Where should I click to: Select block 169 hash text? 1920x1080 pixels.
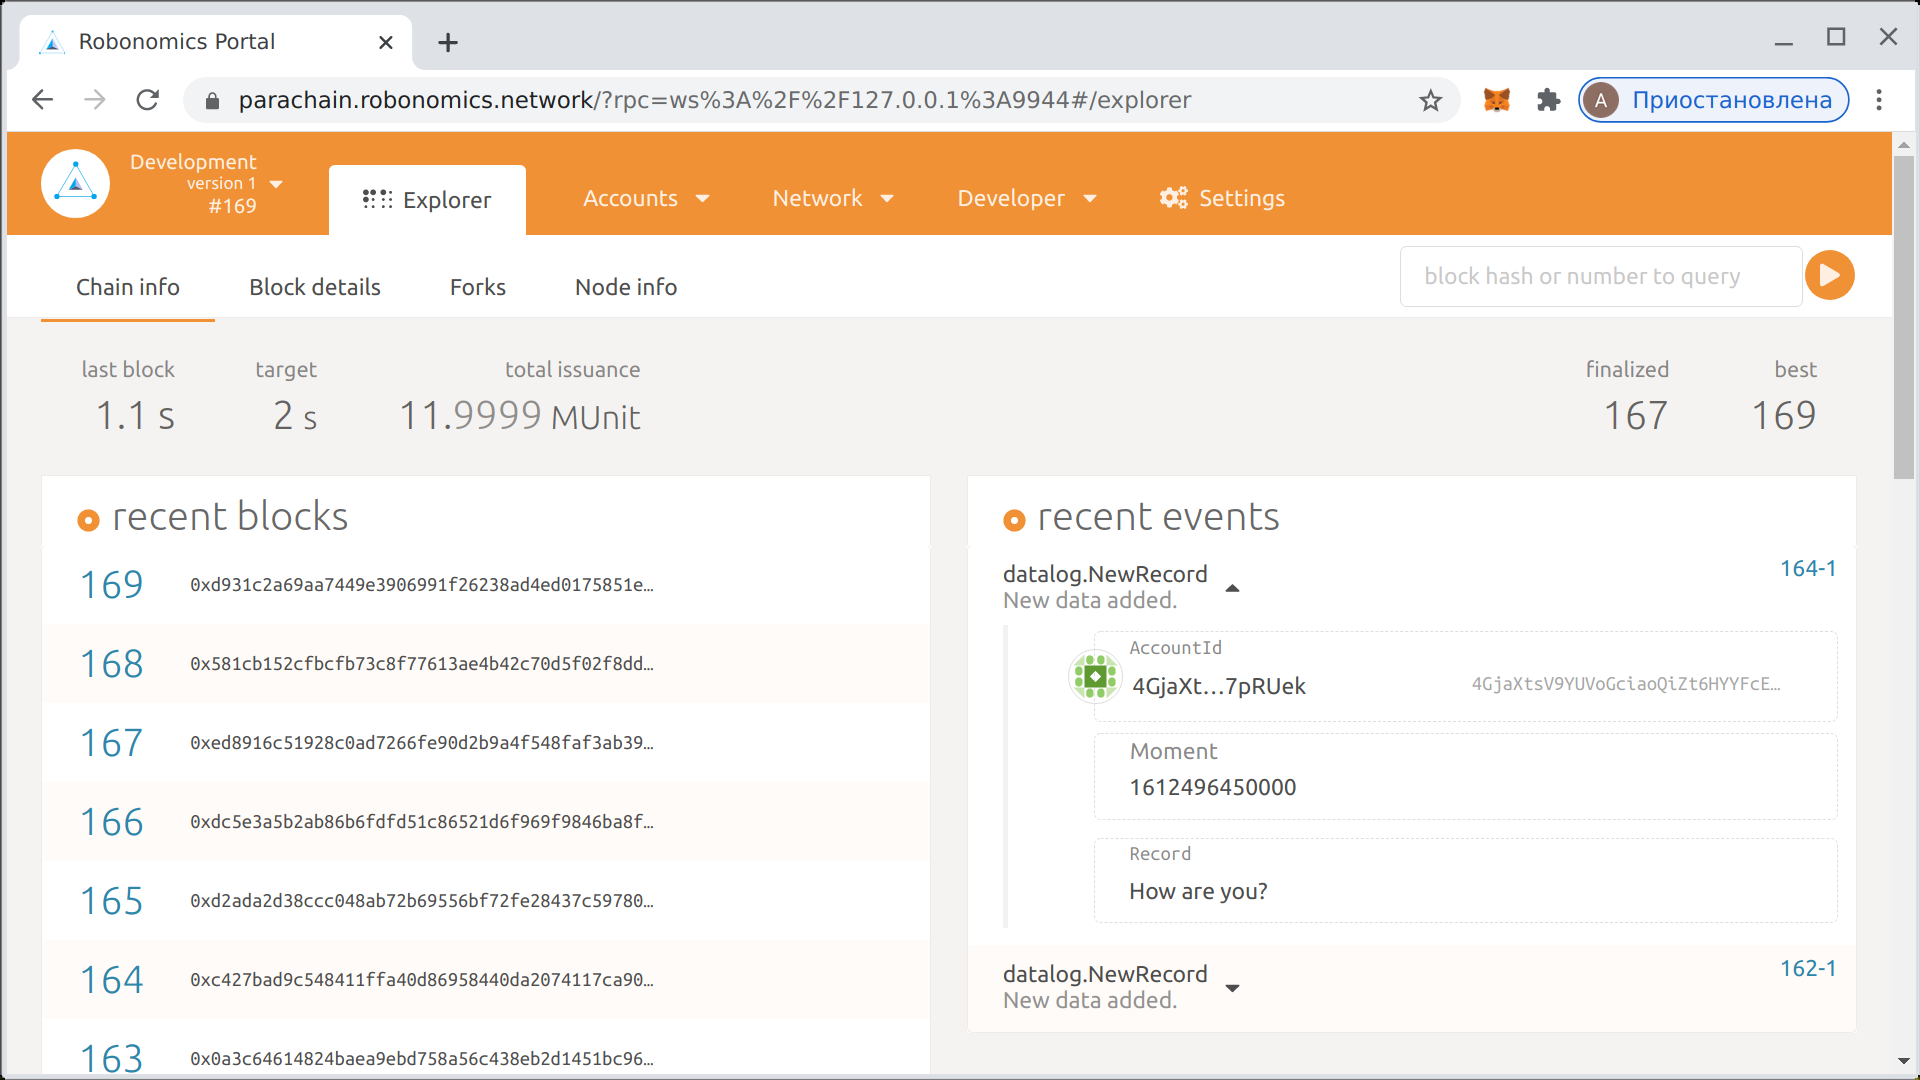pos(422,585)
